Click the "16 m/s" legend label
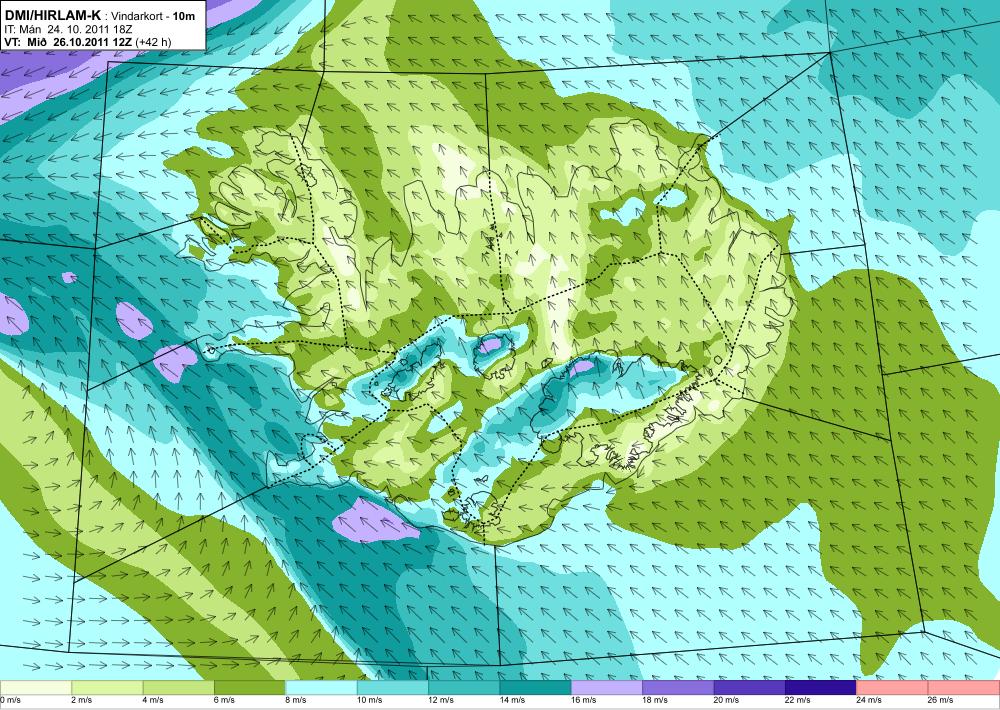 coord(584,700)
